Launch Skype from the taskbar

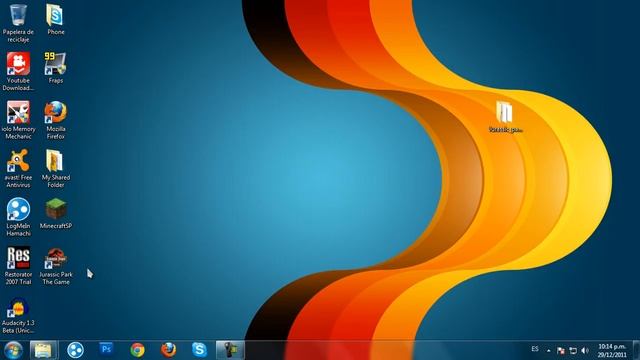[199, 350]
